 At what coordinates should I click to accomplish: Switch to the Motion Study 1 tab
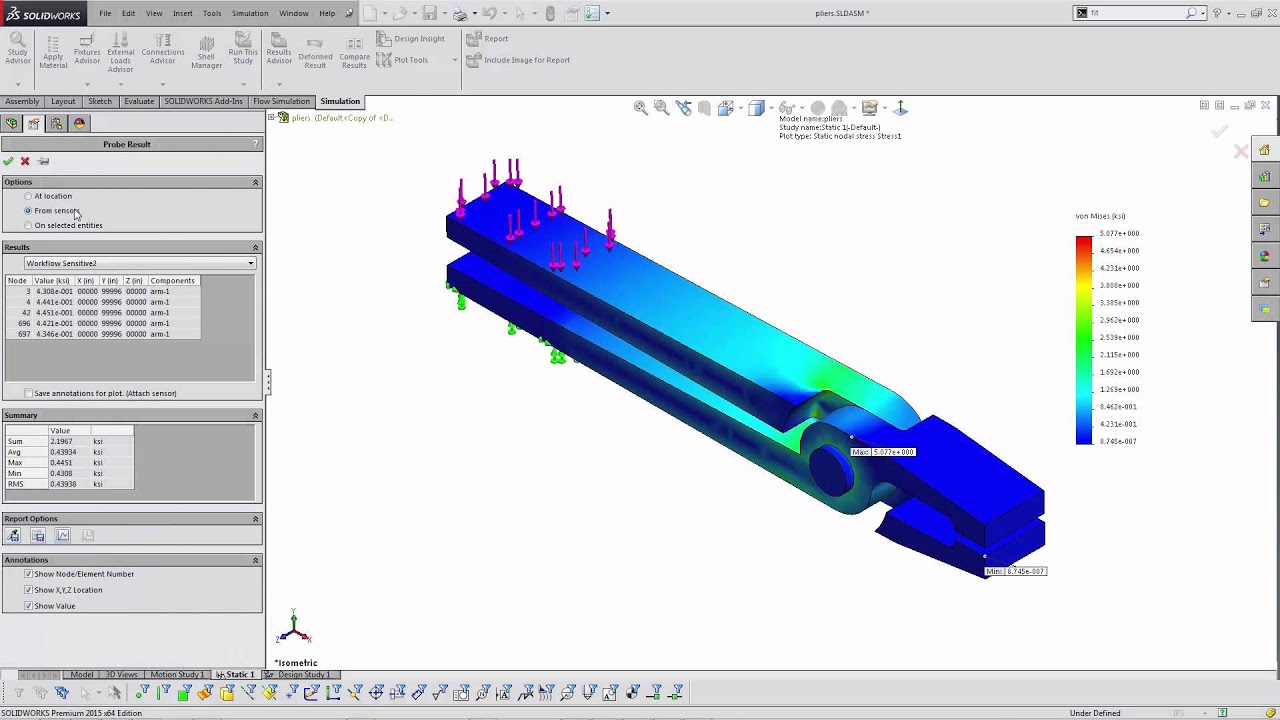(176, 675)
